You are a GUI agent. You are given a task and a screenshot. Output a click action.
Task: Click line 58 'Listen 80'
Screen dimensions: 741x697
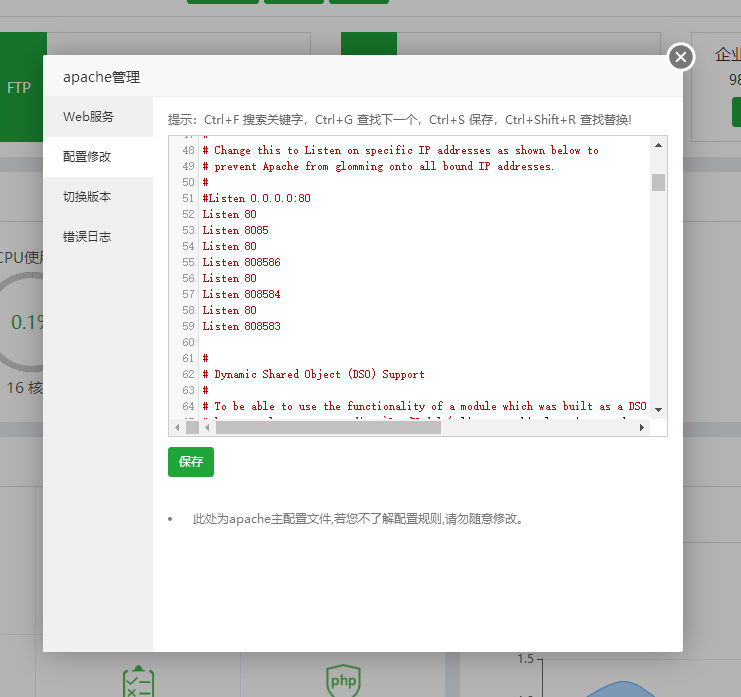pyautogui.click(x=229, y=310)
